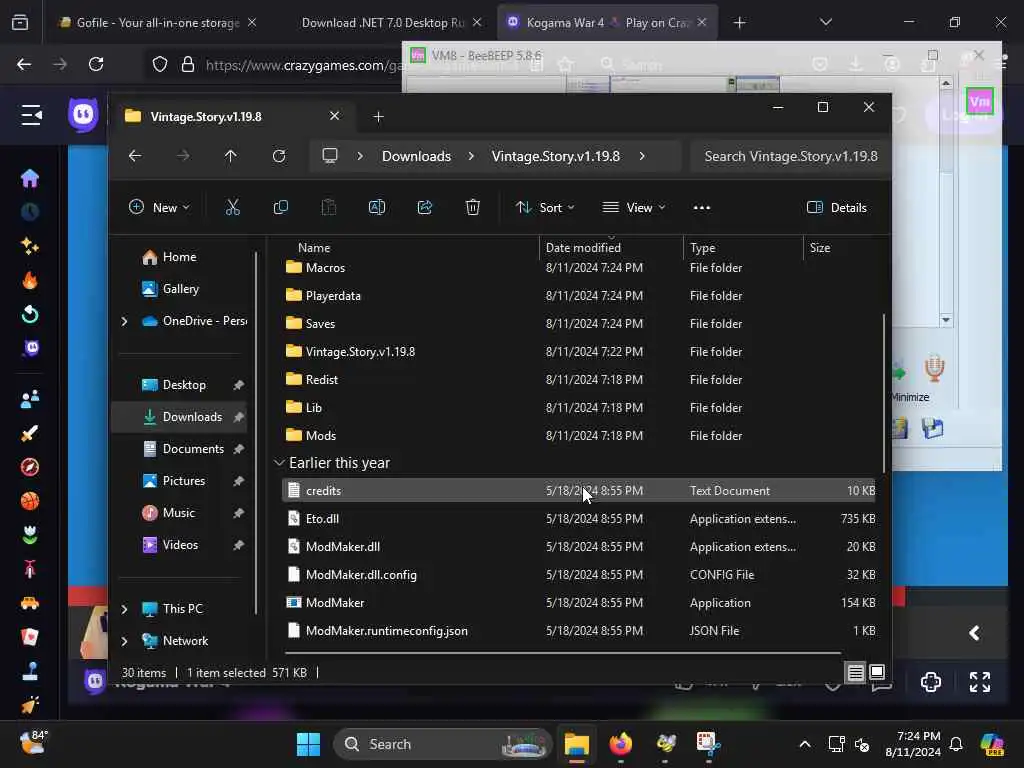This screenshot has height=768, width=1024.
Task: Open Windows Start menu
Action: tap(308, 744)
